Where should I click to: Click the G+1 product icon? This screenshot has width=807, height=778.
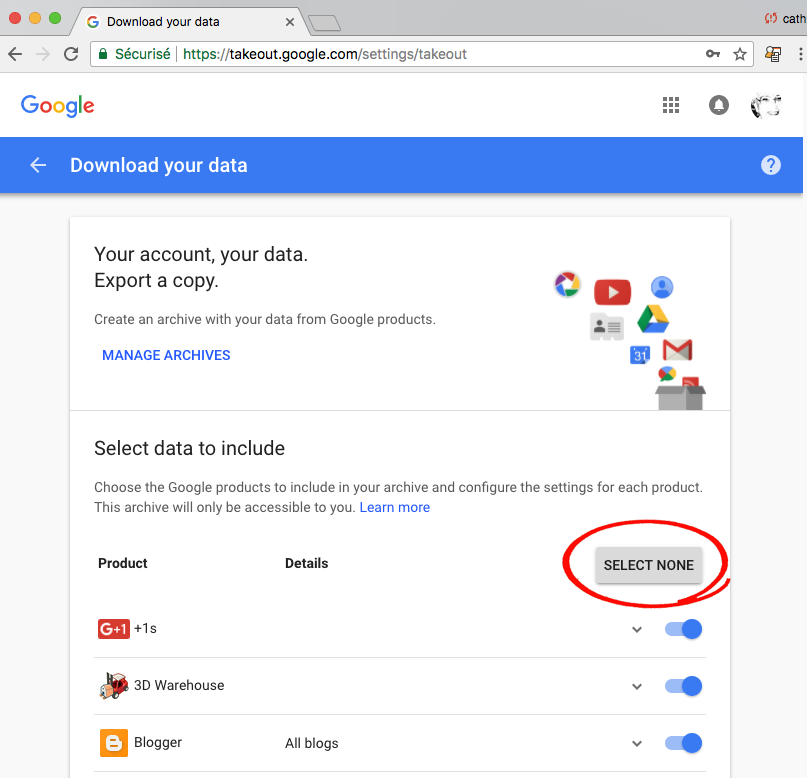coord(114,629)
